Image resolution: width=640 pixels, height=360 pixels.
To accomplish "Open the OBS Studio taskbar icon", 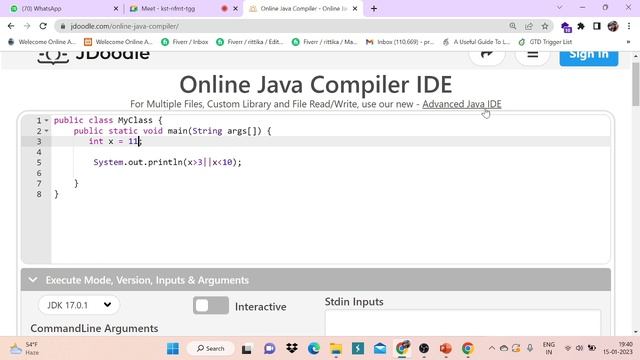I will (x=424, y=349).
